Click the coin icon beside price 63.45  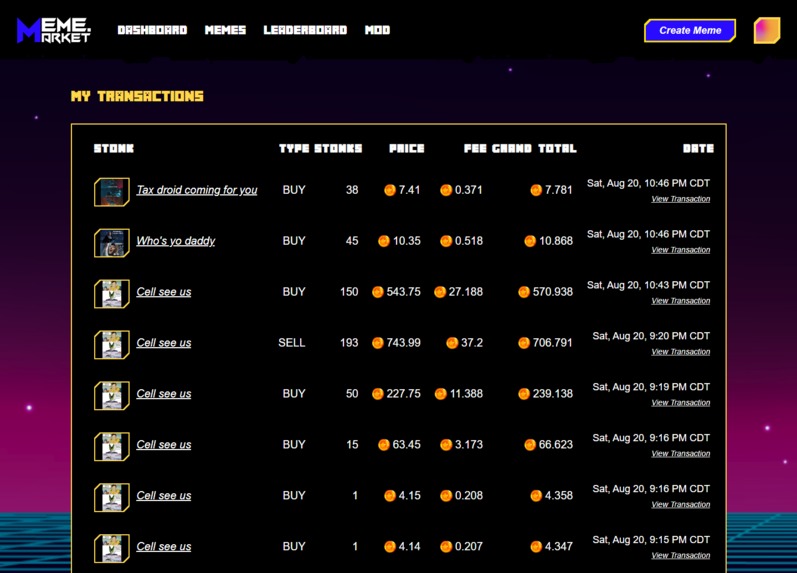(384, 444)
